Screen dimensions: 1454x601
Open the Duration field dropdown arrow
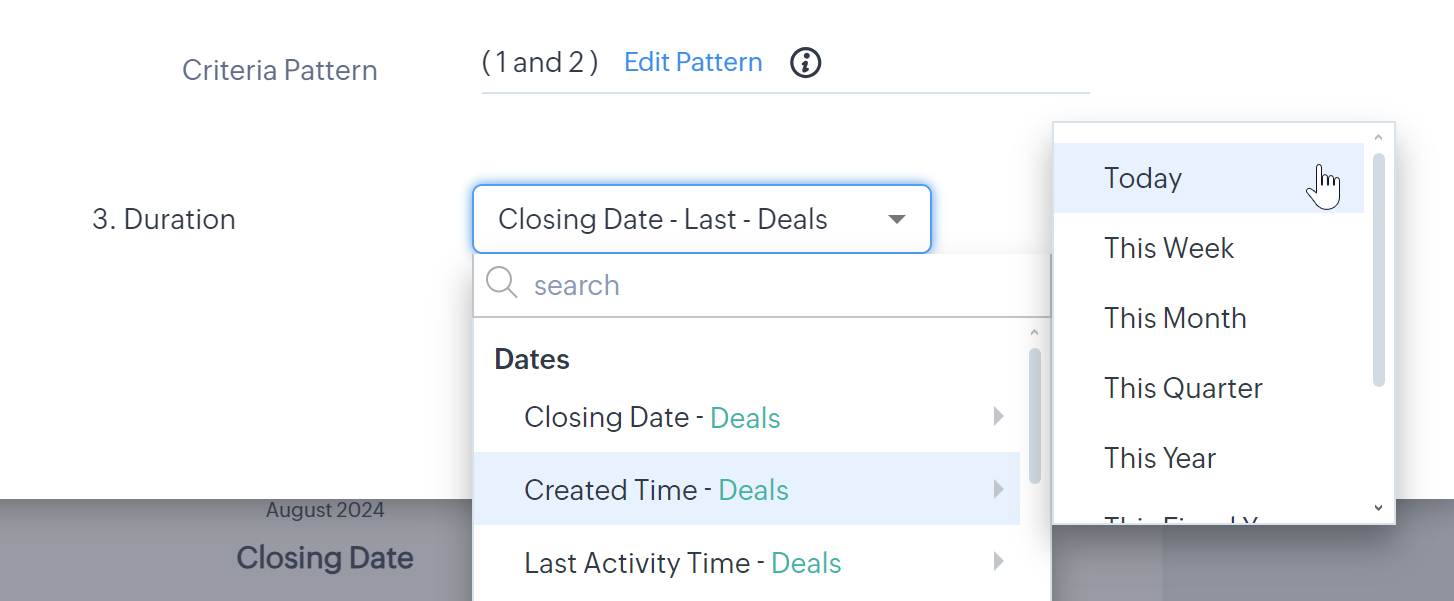point(897,219)
